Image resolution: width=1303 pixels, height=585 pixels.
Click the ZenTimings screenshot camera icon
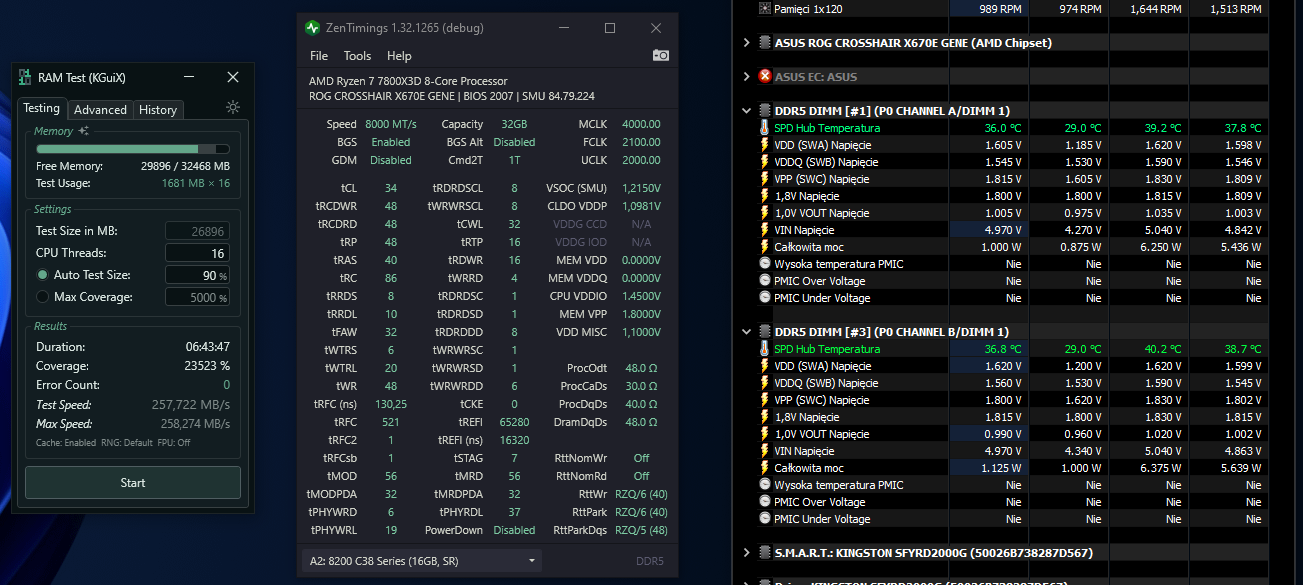(660, 56)
